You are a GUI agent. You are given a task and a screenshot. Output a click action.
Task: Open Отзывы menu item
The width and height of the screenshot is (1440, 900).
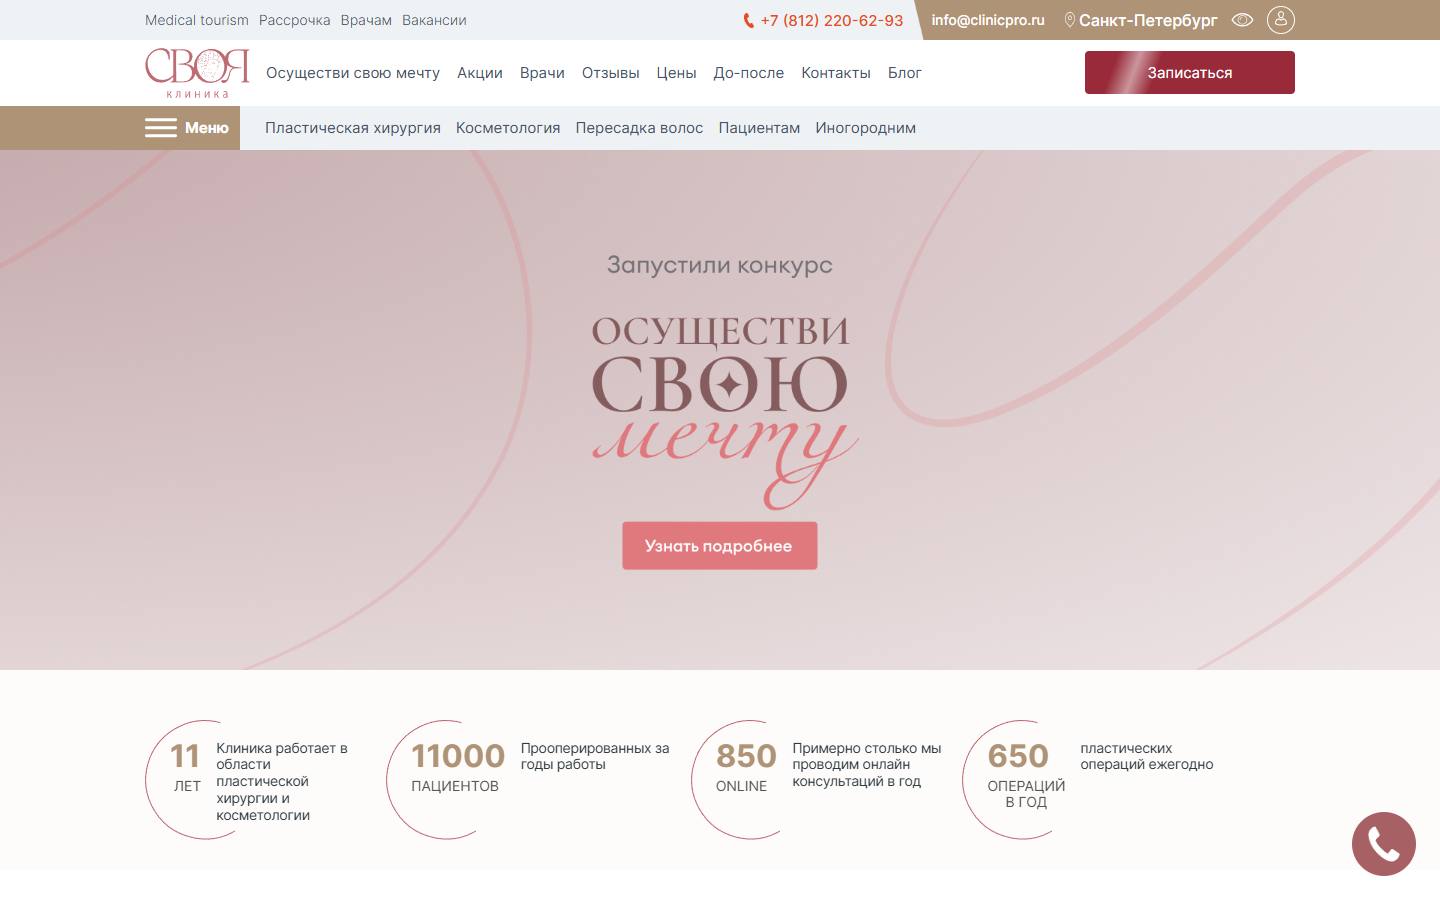click(x=610, y=73)
